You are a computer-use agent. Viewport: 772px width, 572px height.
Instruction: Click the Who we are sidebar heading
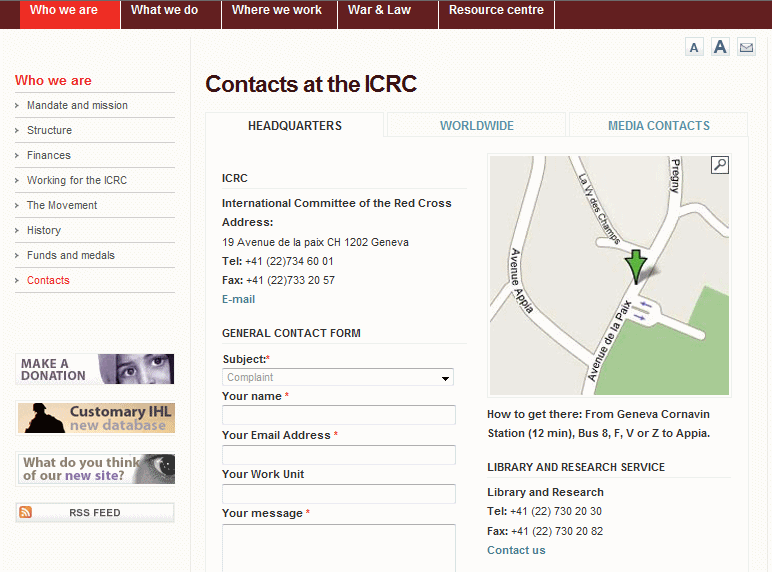pyautogui.click(x=53, y=80)
